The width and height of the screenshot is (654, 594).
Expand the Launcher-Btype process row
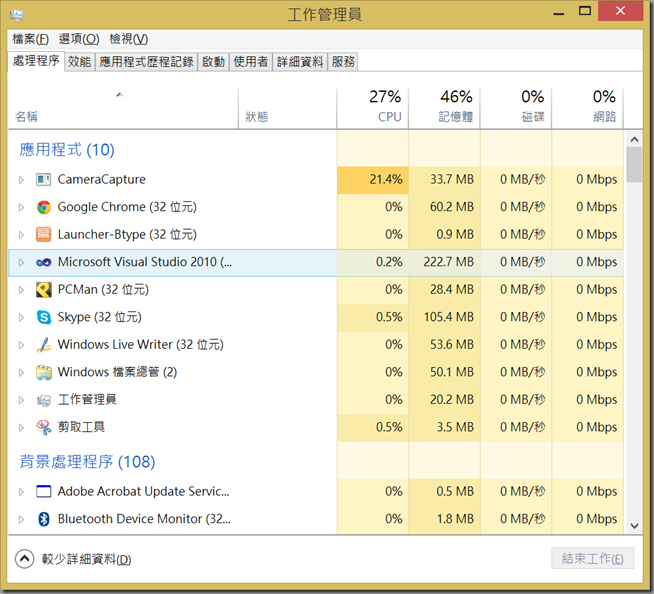[21, 235]
